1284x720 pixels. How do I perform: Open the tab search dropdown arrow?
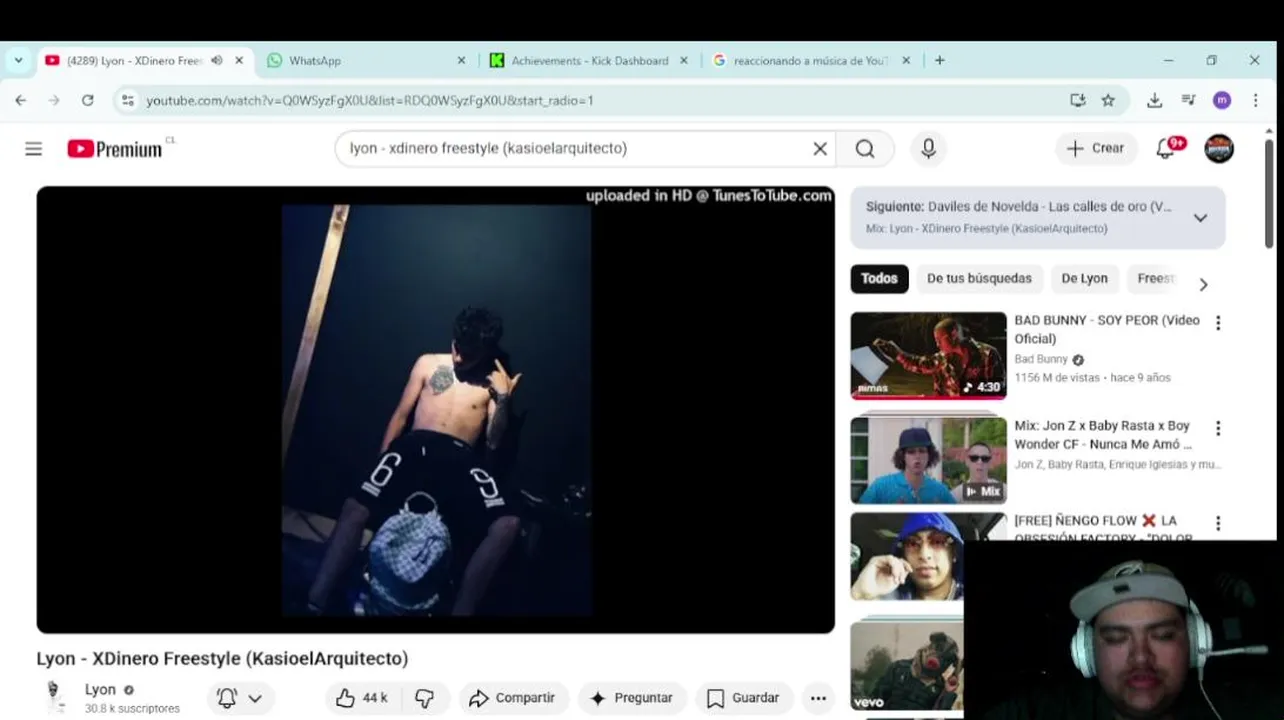(18, 60)
